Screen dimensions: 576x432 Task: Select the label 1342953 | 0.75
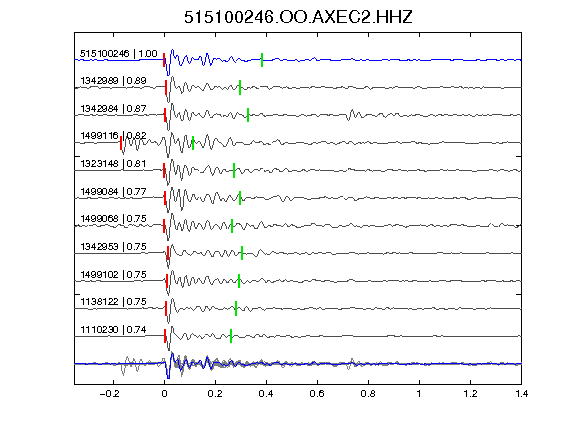113,246
